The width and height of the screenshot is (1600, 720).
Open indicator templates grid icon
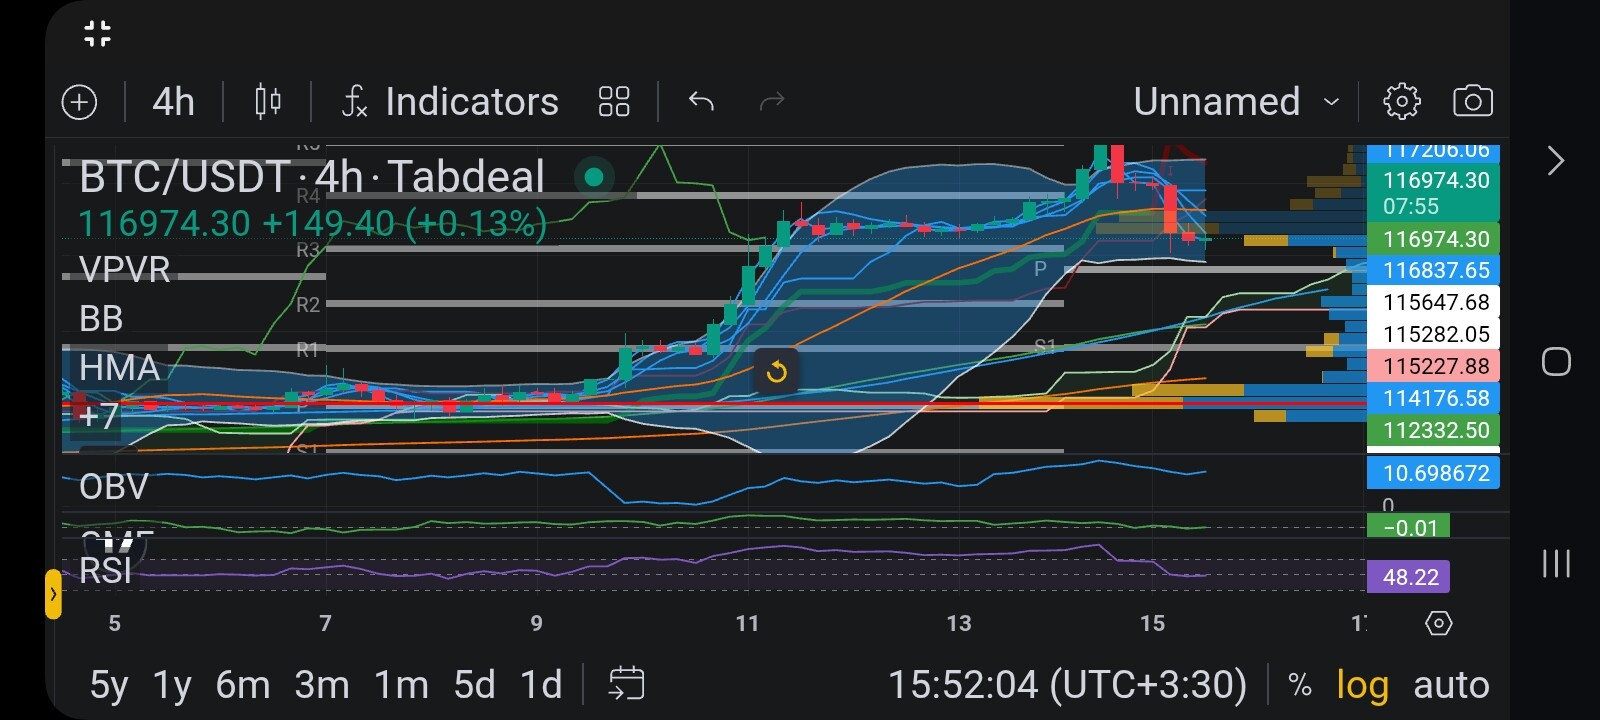(x=614, y=102)
